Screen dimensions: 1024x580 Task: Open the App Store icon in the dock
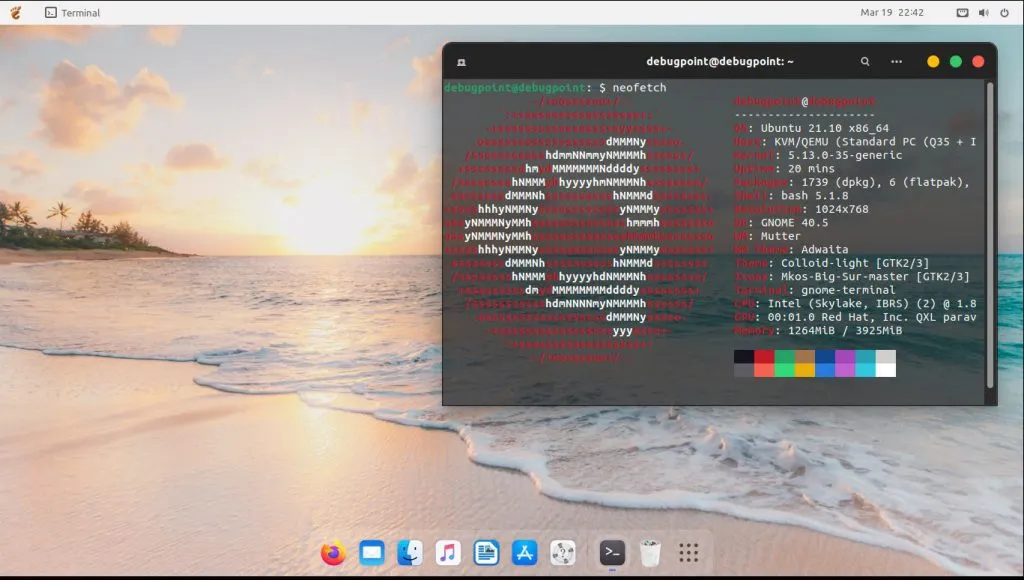pos(524,551)
